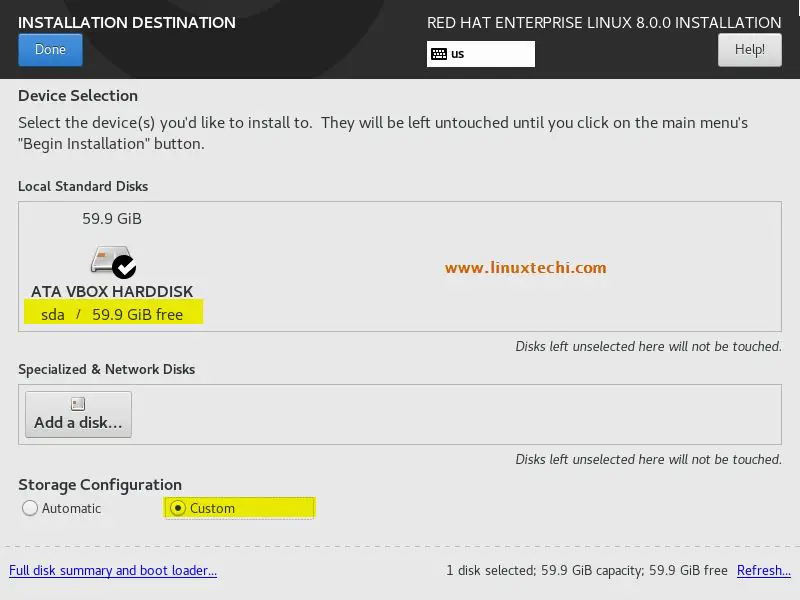Click the Add a disk... button
Image resolution: width=800 pixels, height=600 pixels.
tap(78, 414)
